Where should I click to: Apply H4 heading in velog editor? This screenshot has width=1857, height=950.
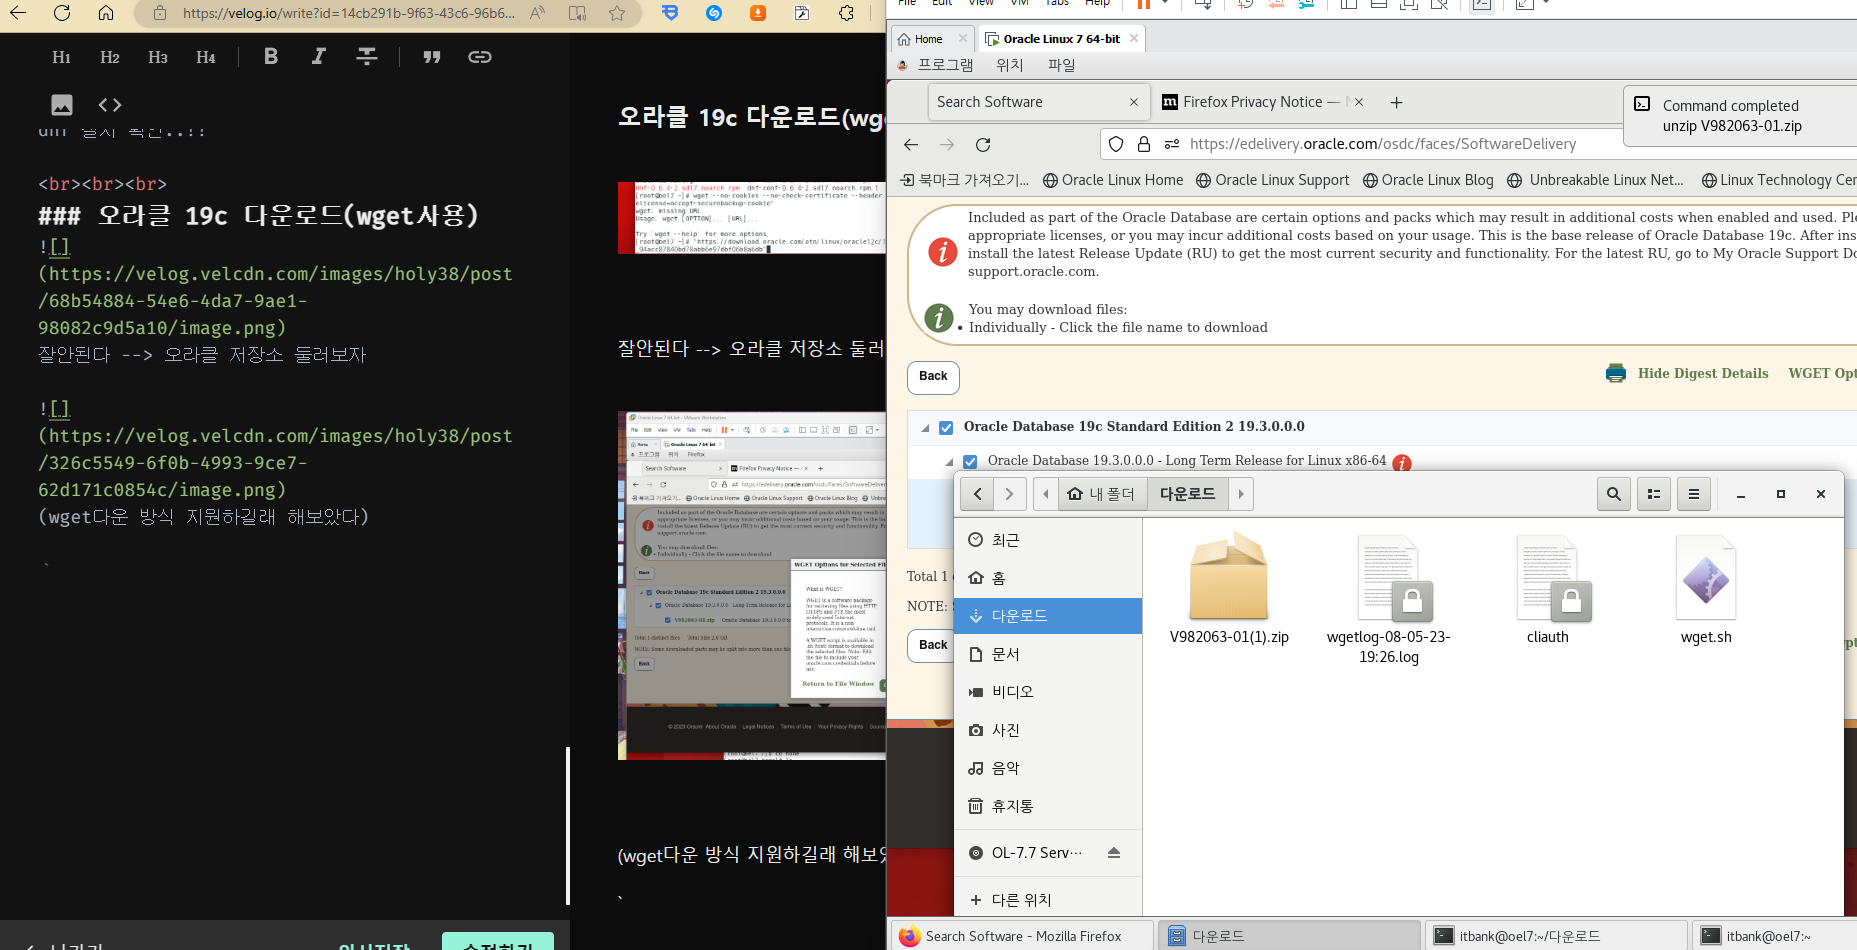tap(206, 57)
